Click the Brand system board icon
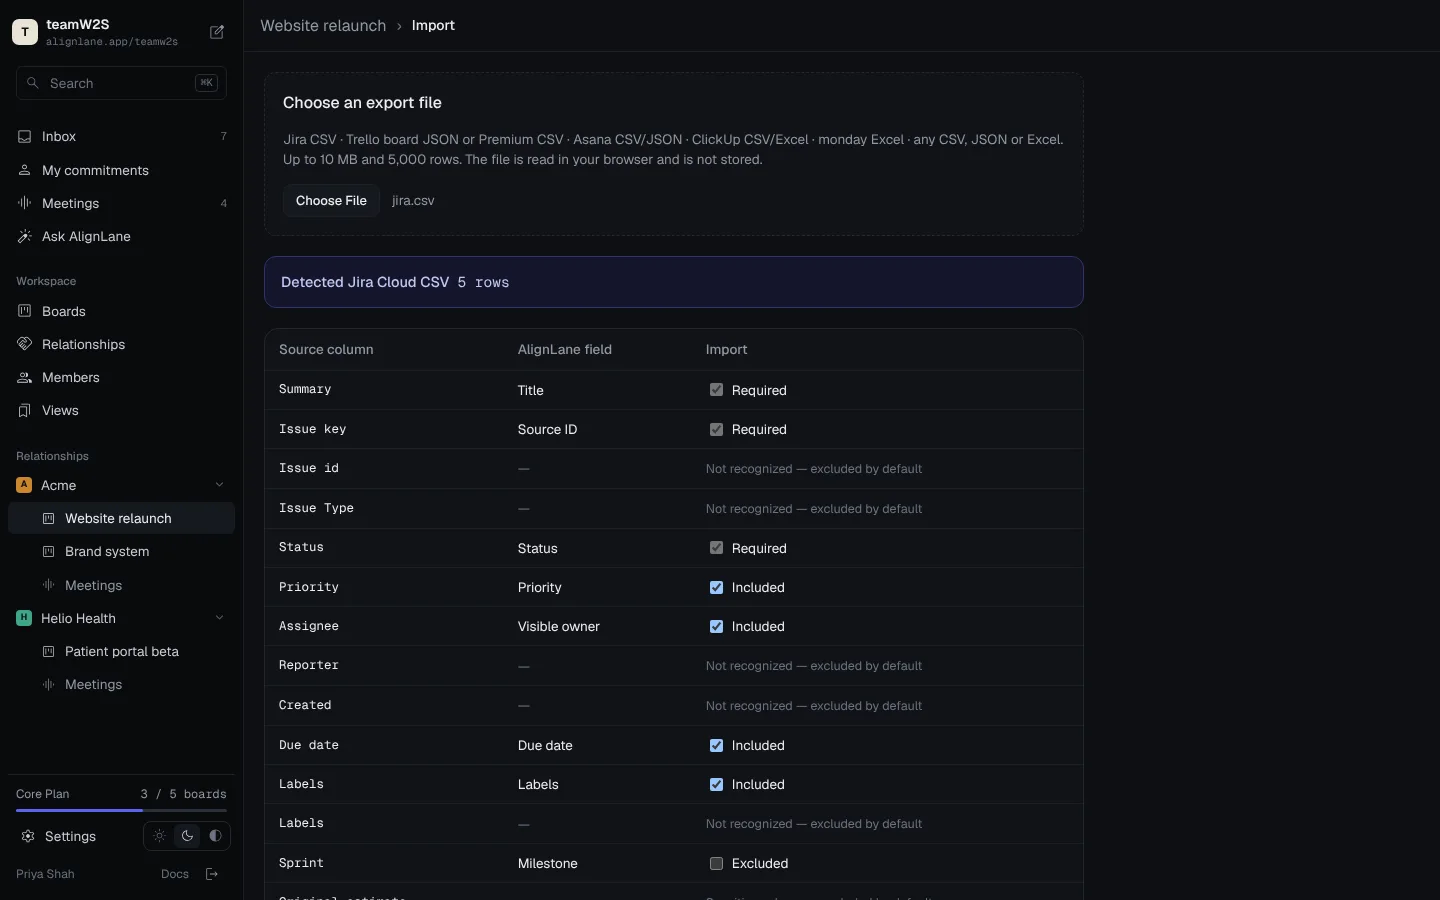Image resolution: width=1440 pixels, height=900 pixels. coord(48,551)
